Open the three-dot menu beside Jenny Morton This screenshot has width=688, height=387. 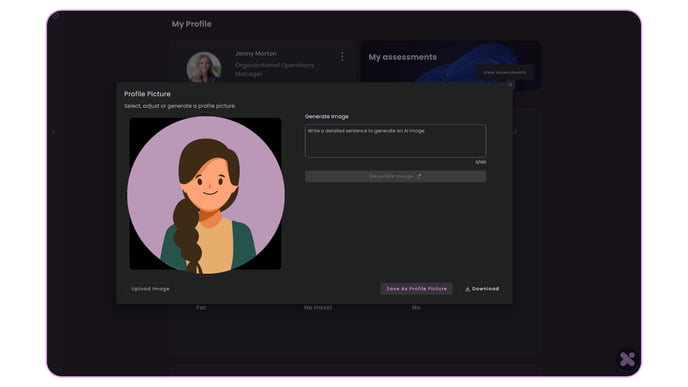pos(342,57)
